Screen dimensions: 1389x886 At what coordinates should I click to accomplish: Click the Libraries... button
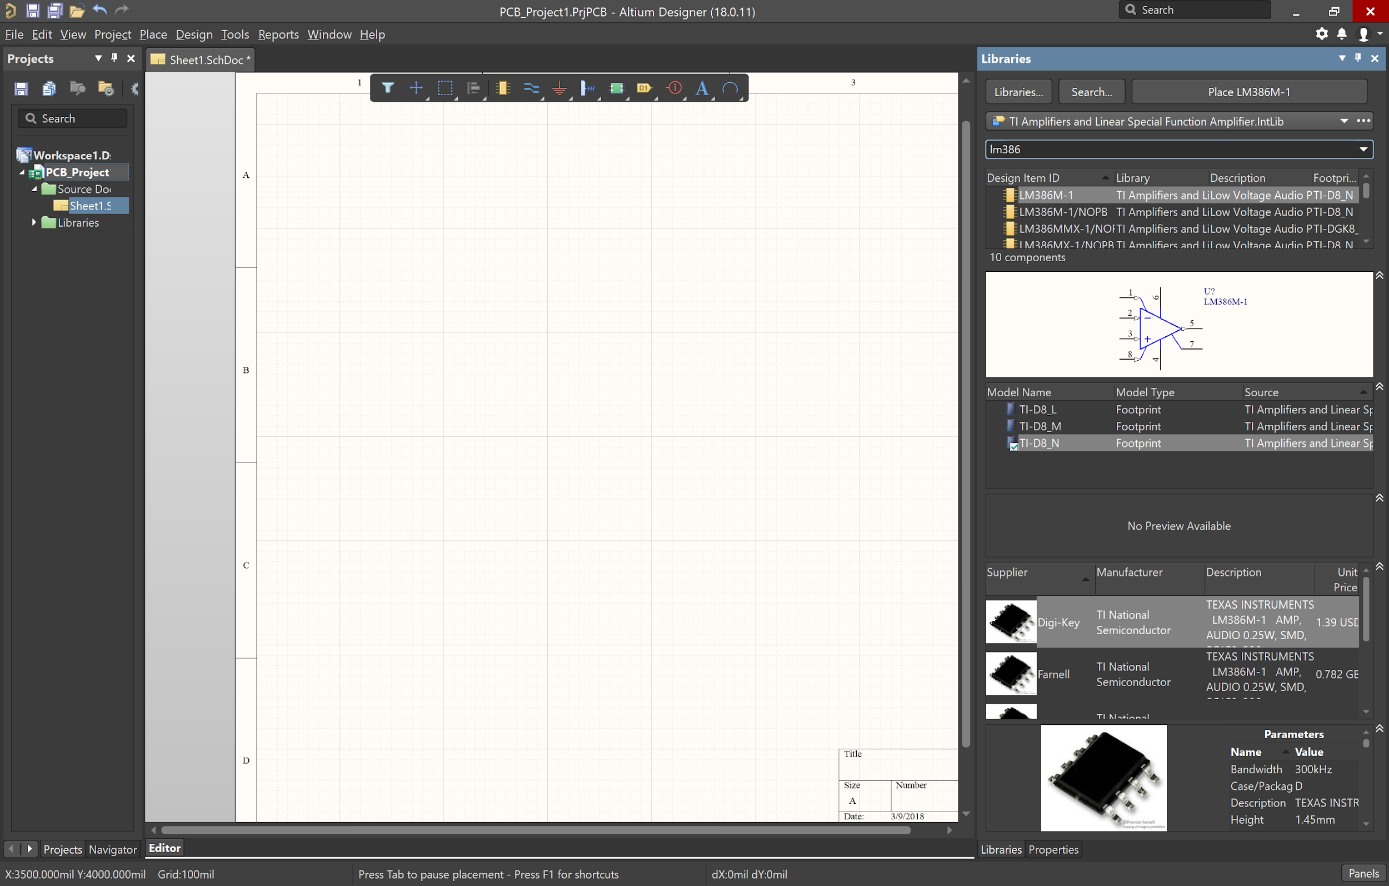[1019, 92]
